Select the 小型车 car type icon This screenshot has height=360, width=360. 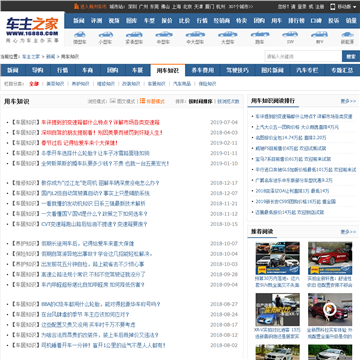pyautogui.click(x=106, y=37)
